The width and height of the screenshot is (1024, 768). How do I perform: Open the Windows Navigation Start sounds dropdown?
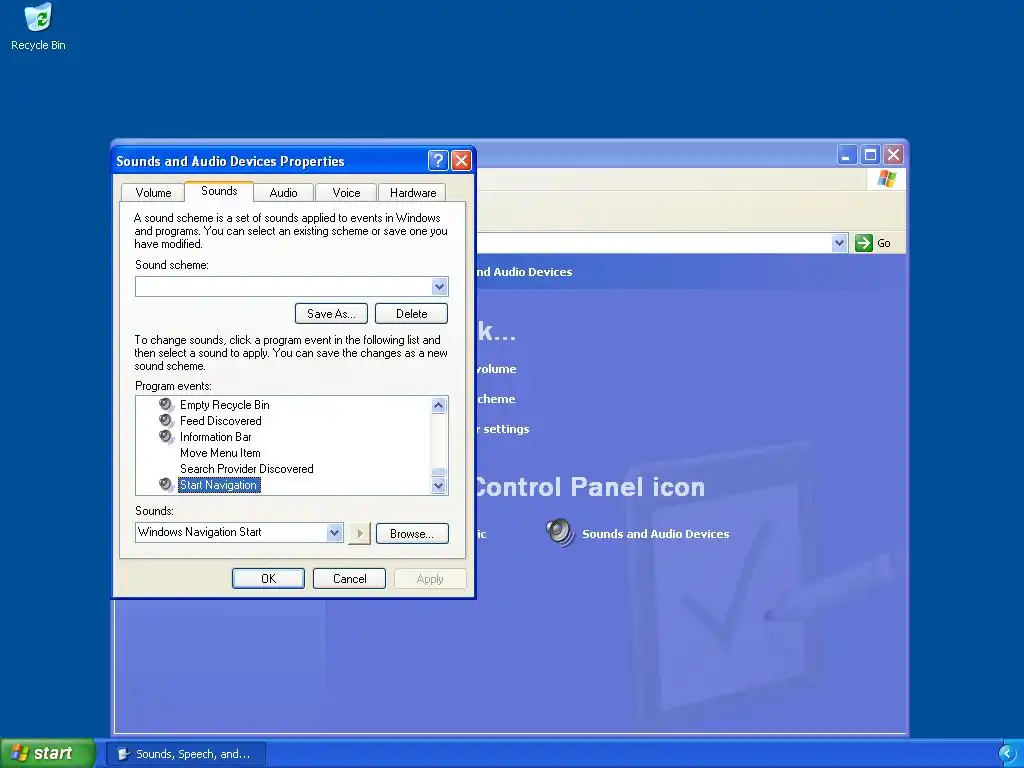pos(334,533)
